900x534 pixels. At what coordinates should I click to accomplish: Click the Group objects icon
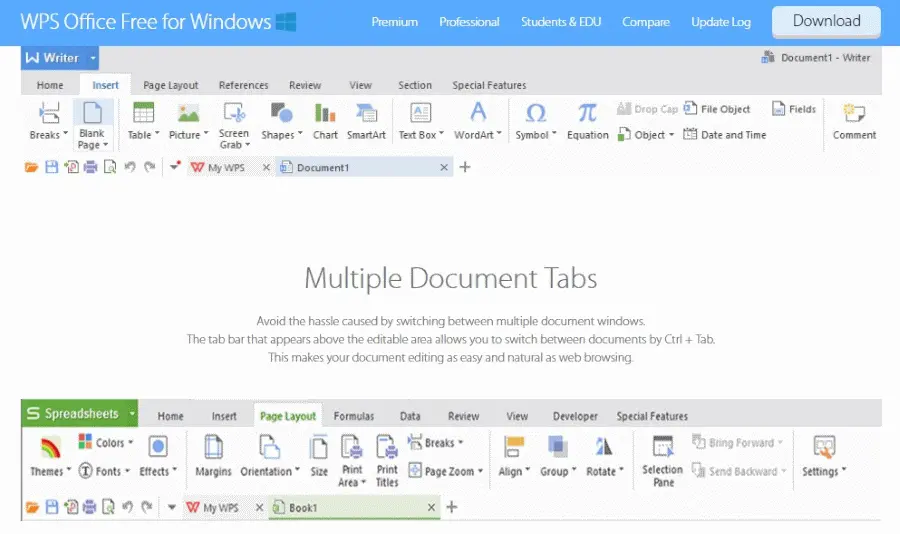pos(557,447)
